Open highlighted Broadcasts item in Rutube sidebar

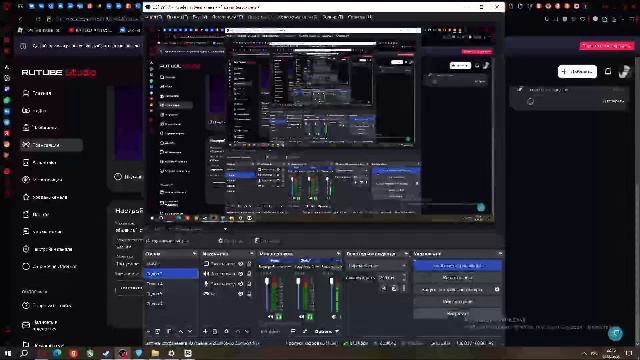point(51,145)
